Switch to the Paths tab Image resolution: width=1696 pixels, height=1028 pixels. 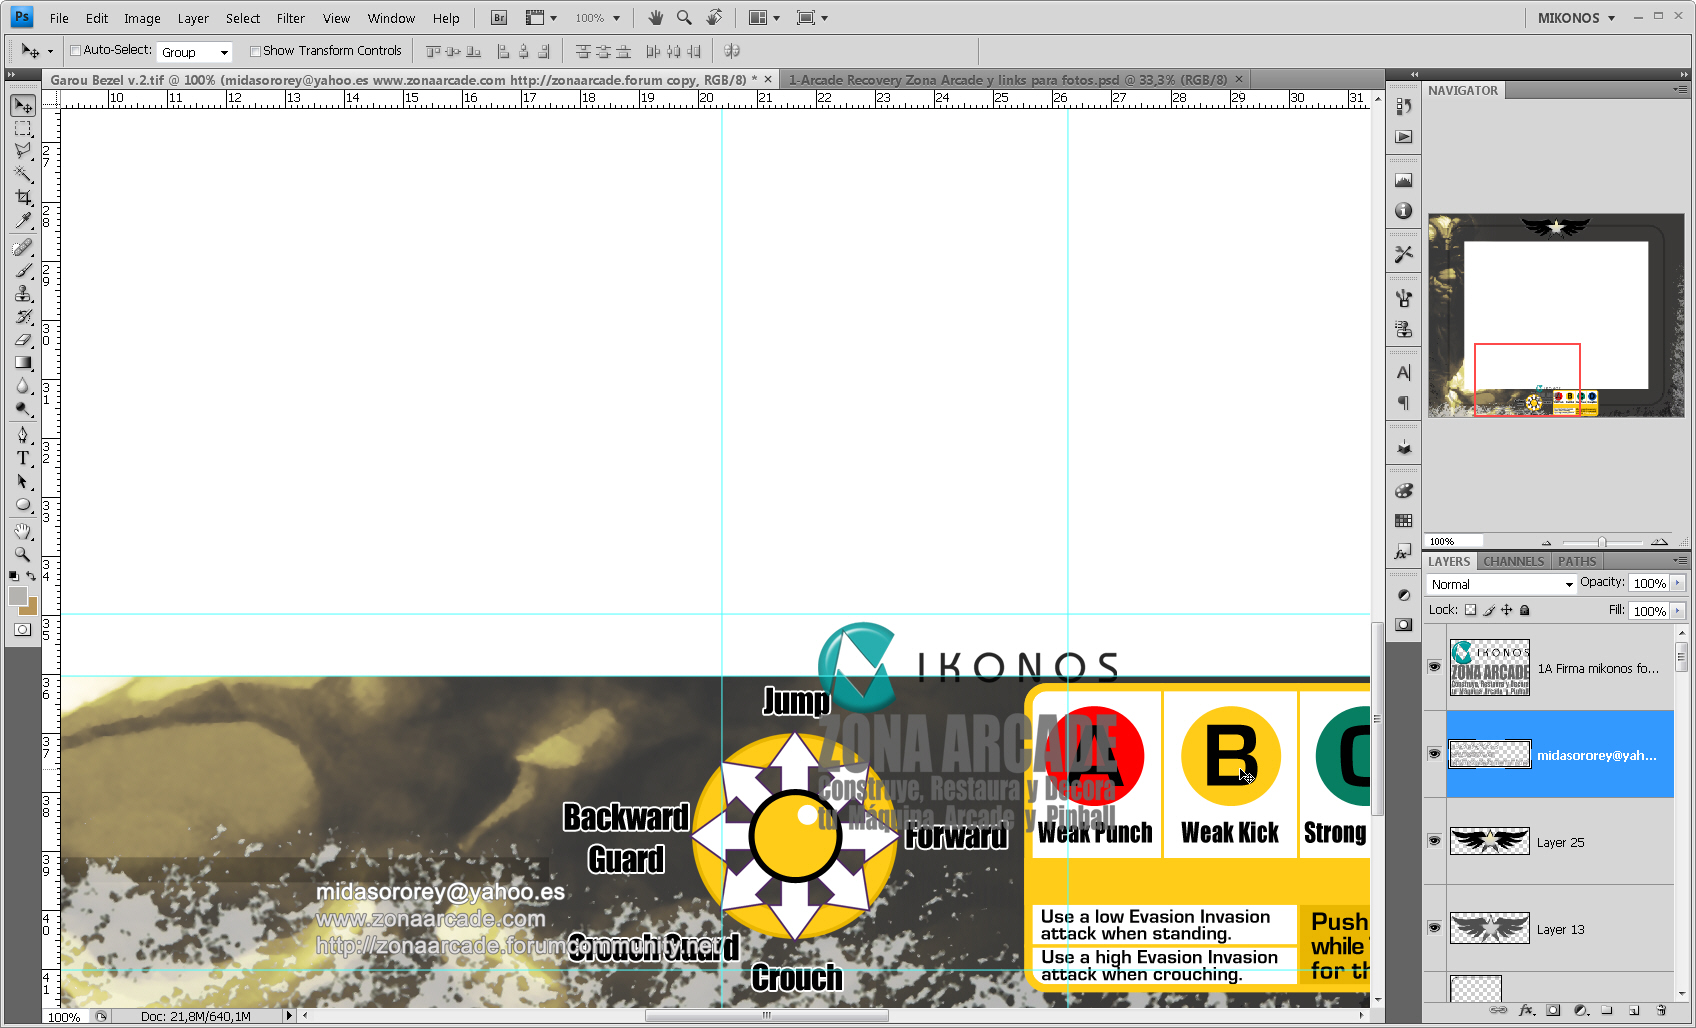[1577, 562]
